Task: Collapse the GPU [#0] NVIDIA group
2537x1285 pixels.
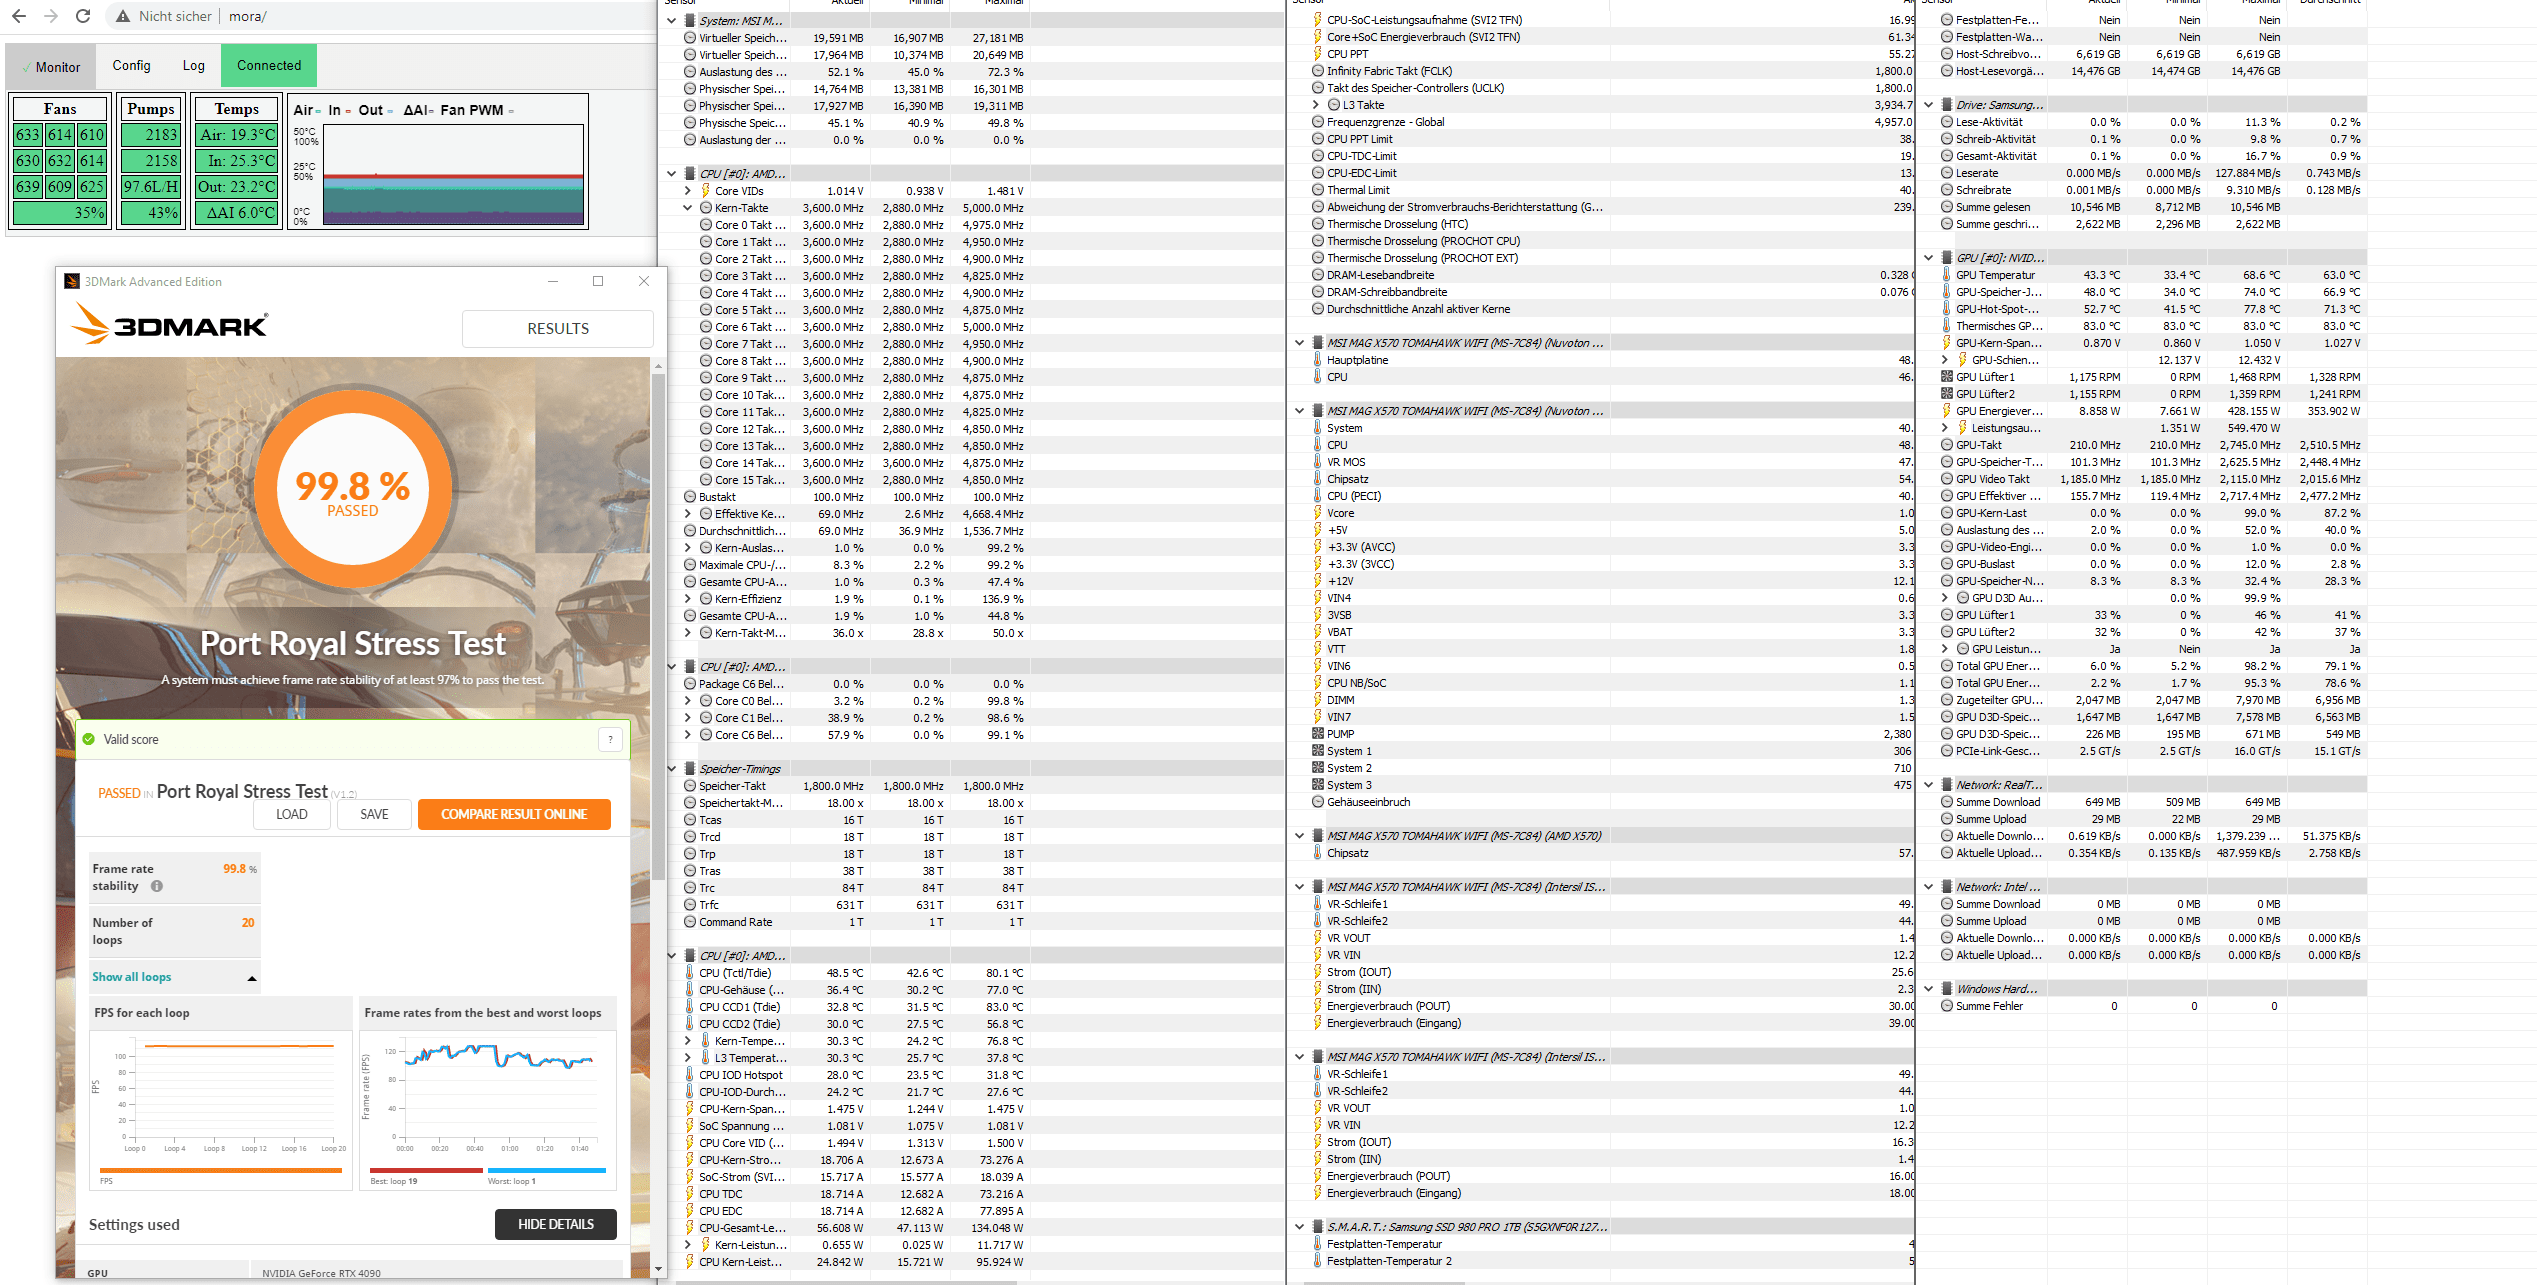Action: coord(1929,258)
